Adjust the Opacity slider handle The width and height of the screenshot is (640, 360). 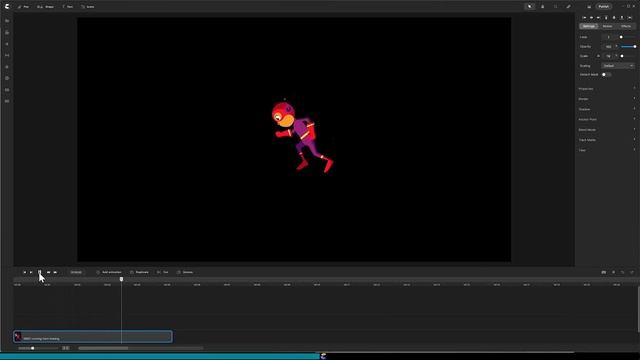(635, 47)
